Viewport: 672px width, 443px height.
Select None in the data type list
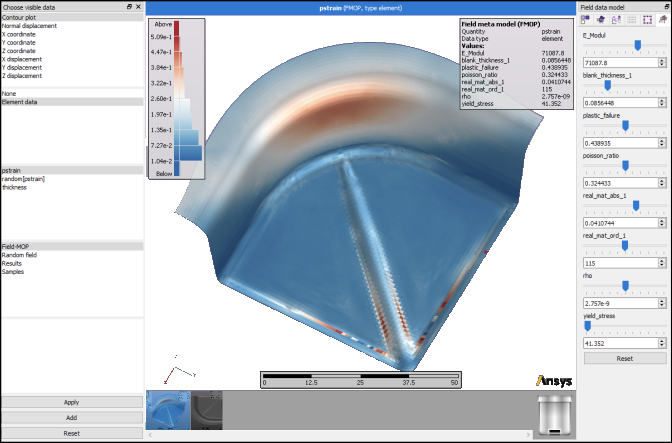point(72,93)
